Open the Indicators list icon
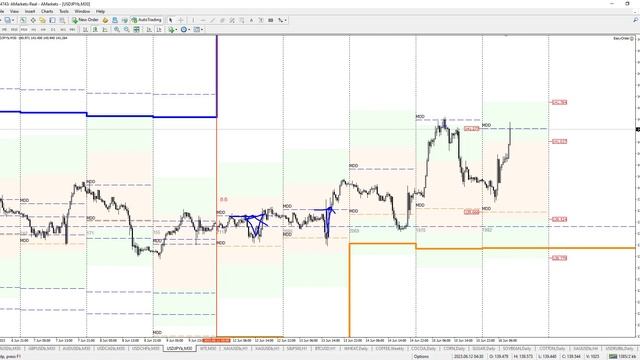 (x=171, y=29)
